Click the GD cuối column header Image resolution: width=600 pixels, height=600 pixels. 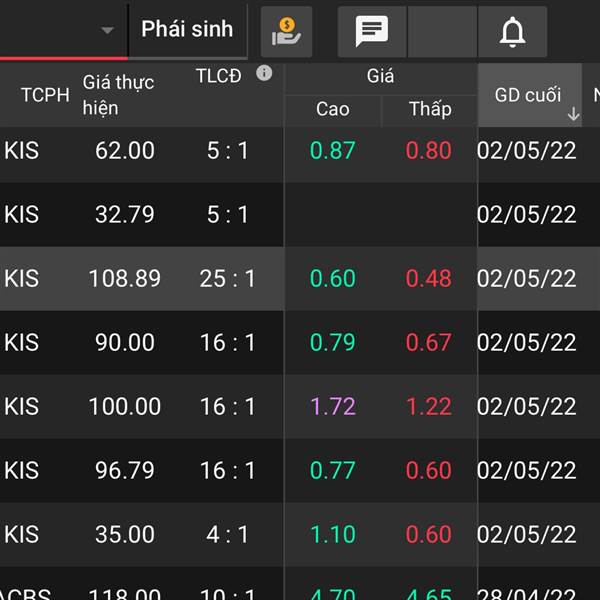[x=528, y=95]
